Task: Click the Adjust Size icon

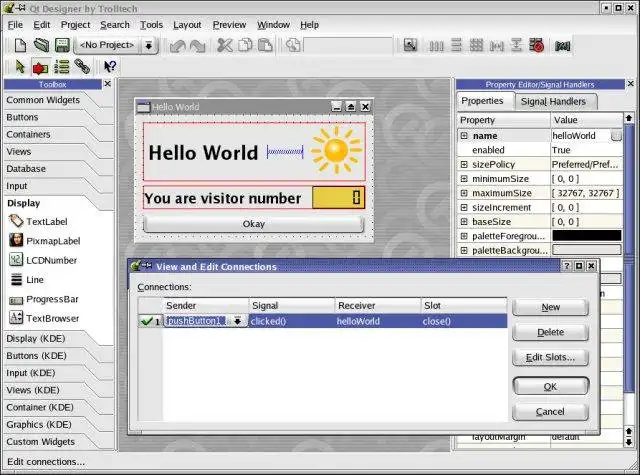Action: click(x=410, y=45)
